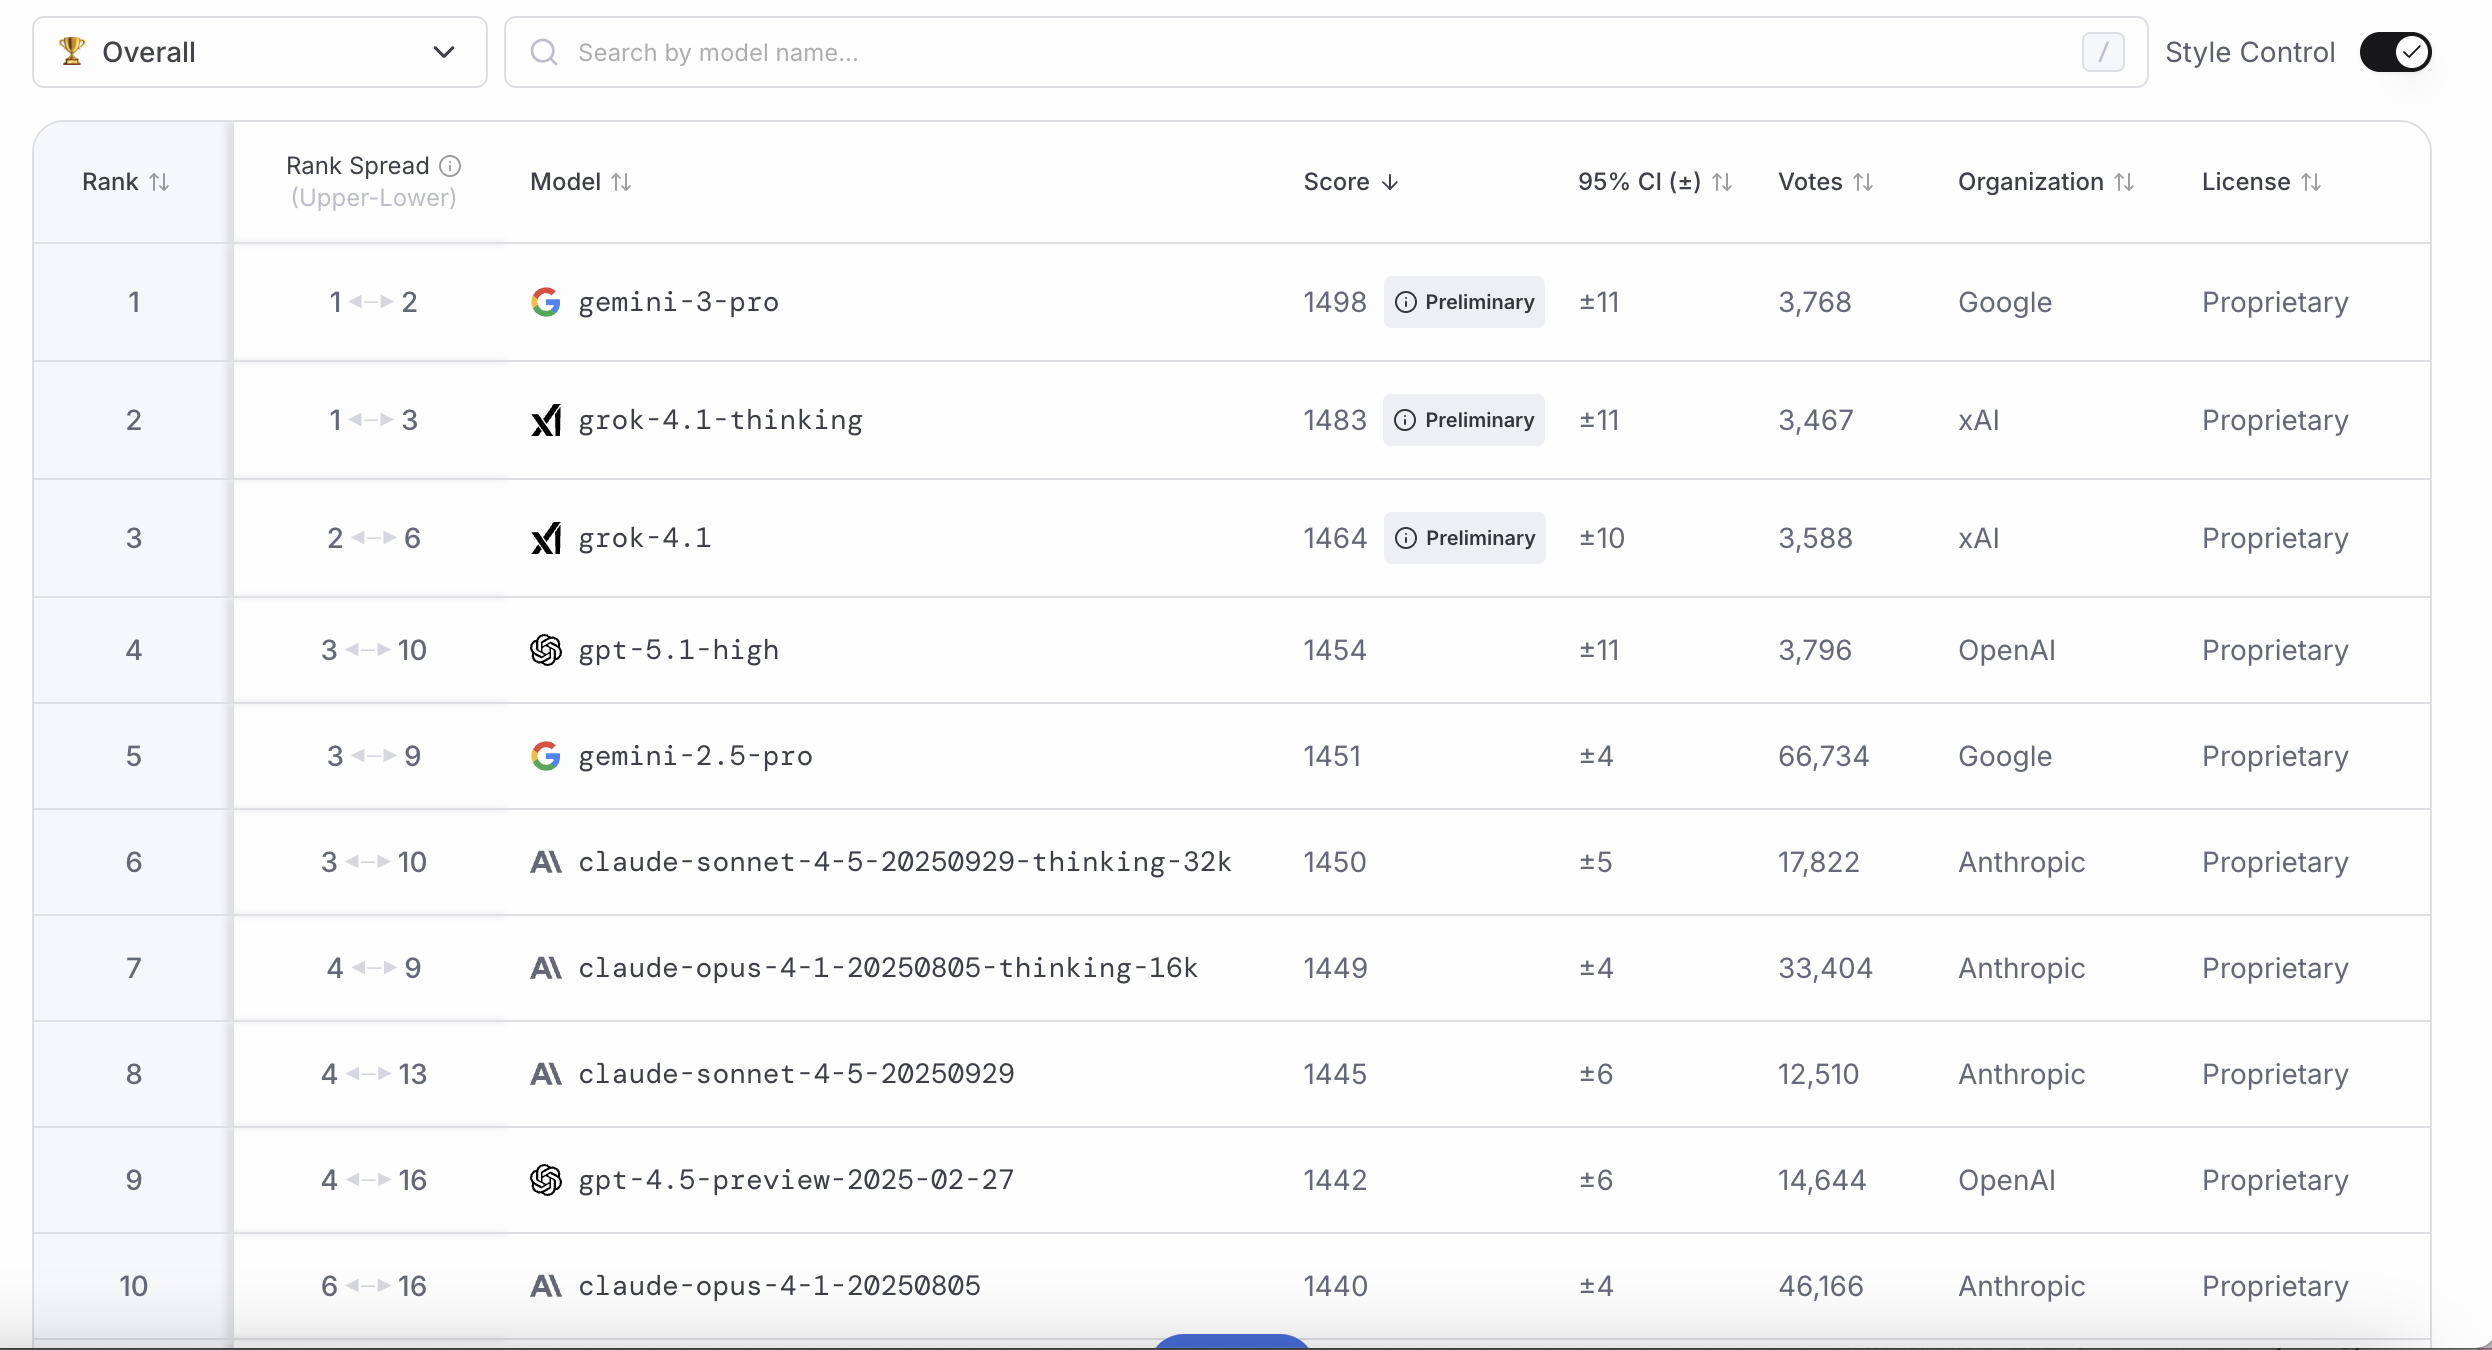Click the magnifying glass search icon
This screenshot has width=2492, height=1350.
pyautogui.click(x=544, y=52)
